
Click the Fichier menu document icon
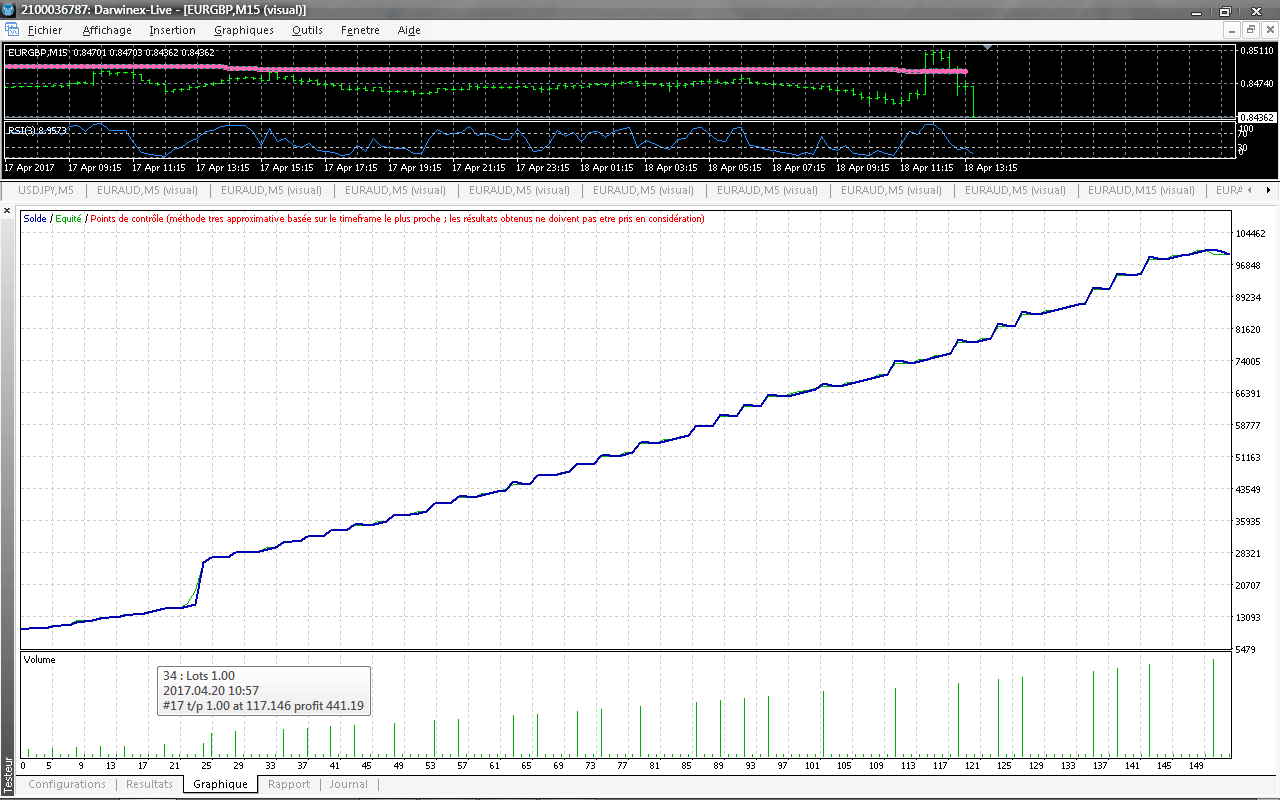(x=11, y=30)
